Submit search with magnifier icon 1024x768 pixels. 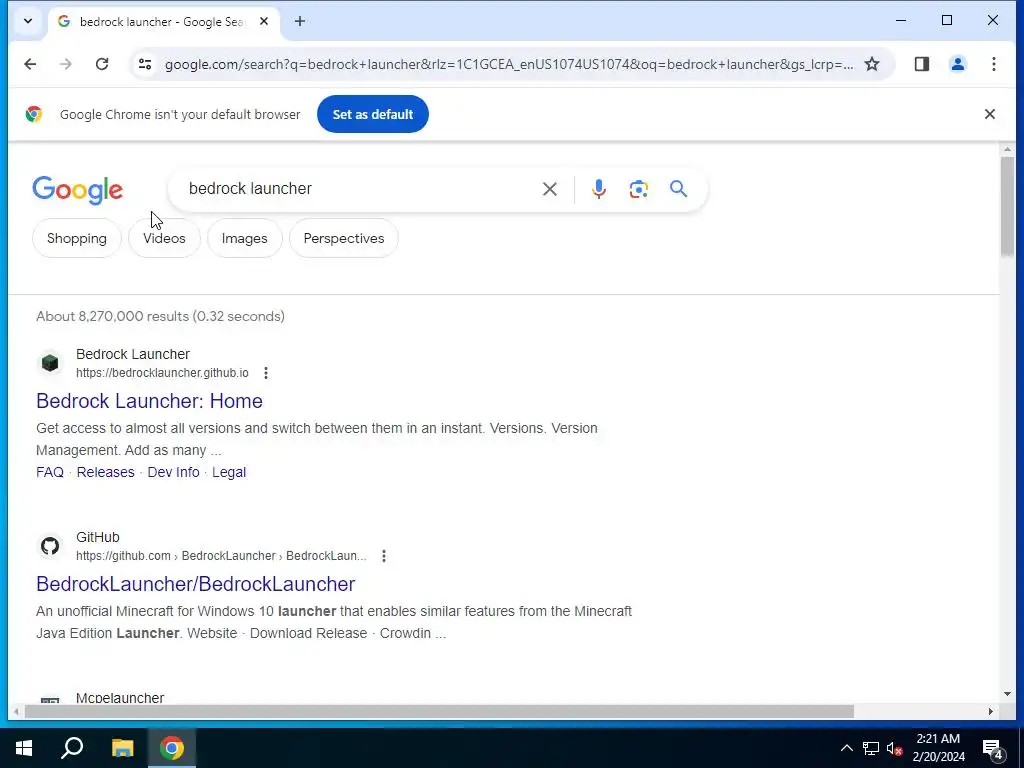[x=679, y=189]
